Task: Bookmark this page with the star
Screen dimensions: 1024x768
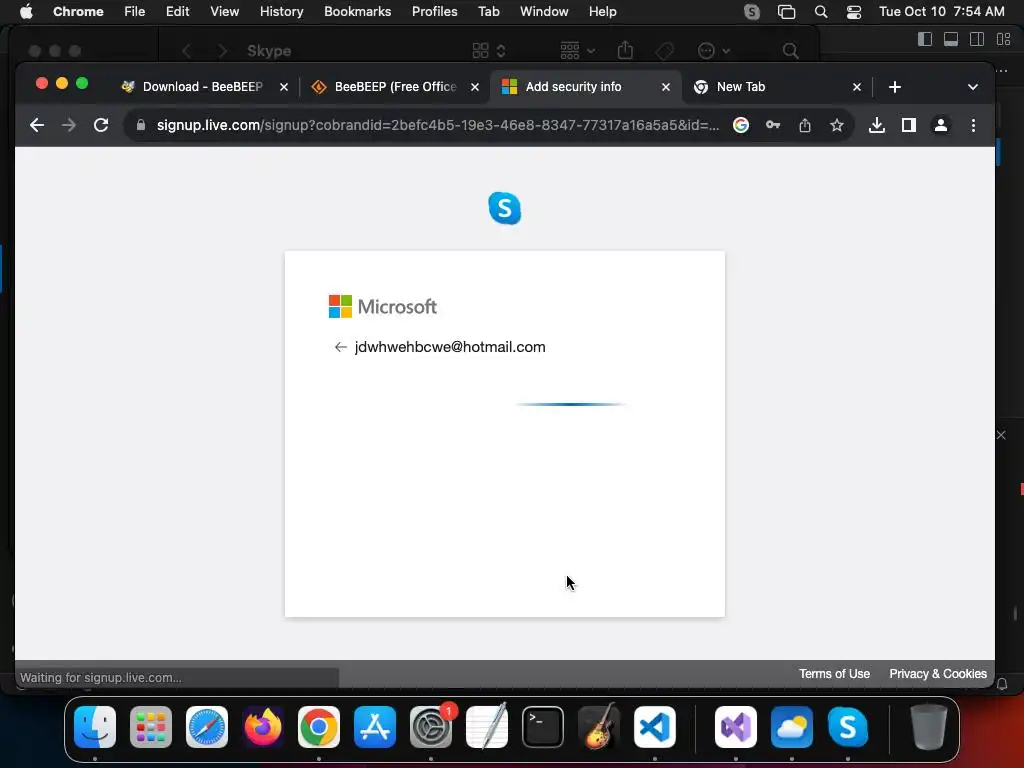Action: click(x=837, y=125)
